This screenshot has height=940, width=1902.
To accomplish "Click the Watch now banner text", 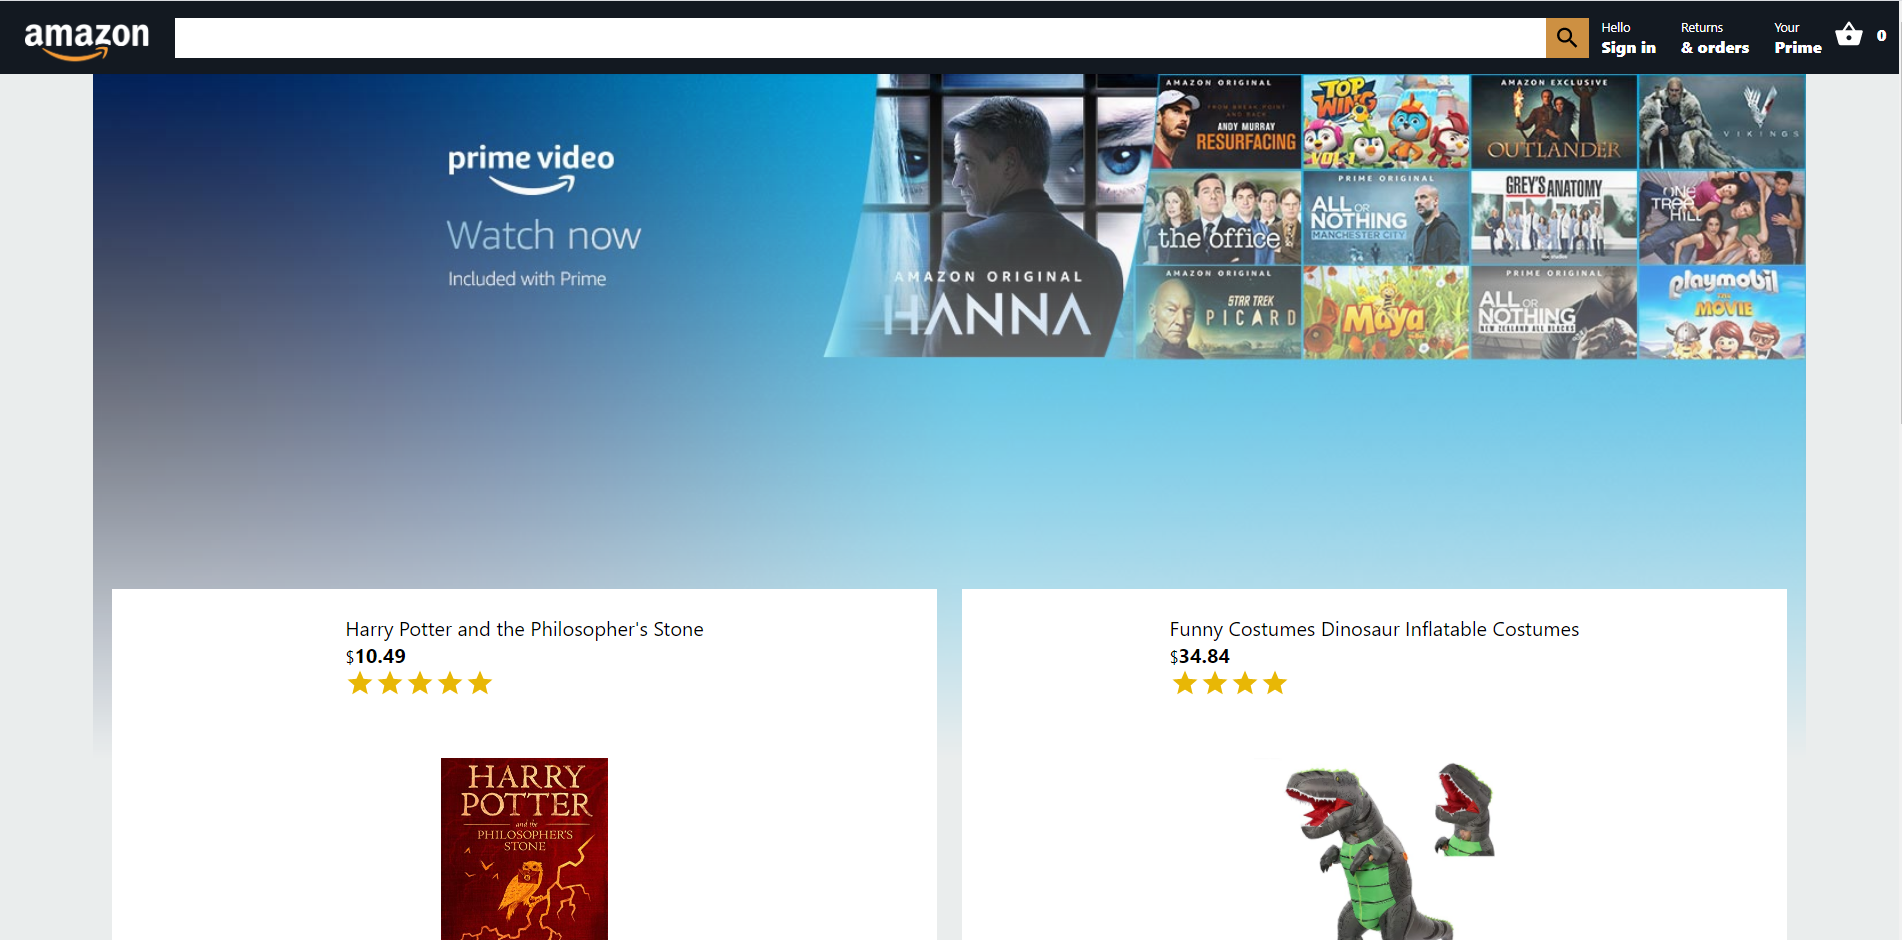I will tap(544, 236).
